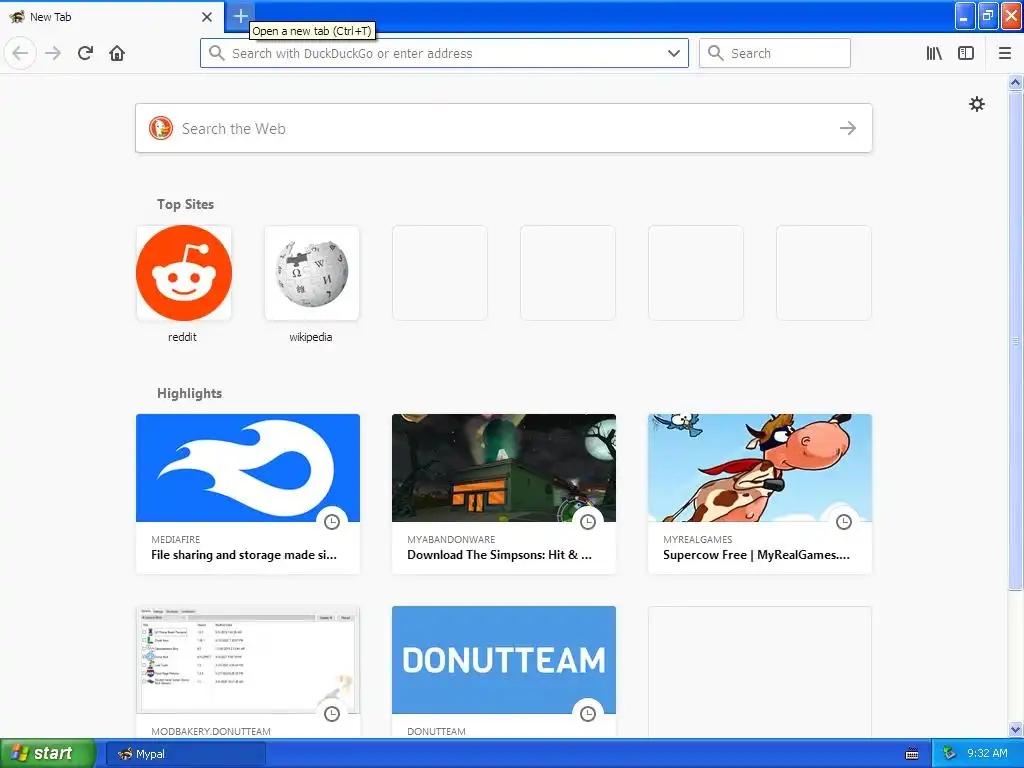Viewport: 1024px width, 768px height.
Task: Click the Highlights heading
Action: pos(189,393)
